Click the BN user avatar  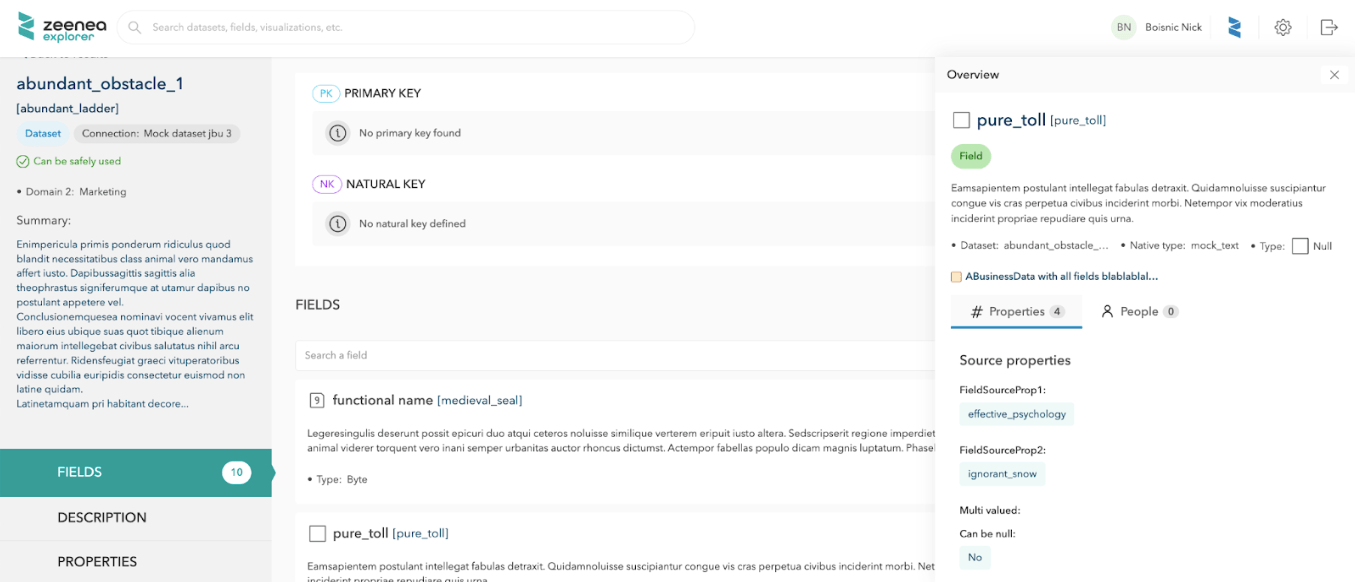1124,27
